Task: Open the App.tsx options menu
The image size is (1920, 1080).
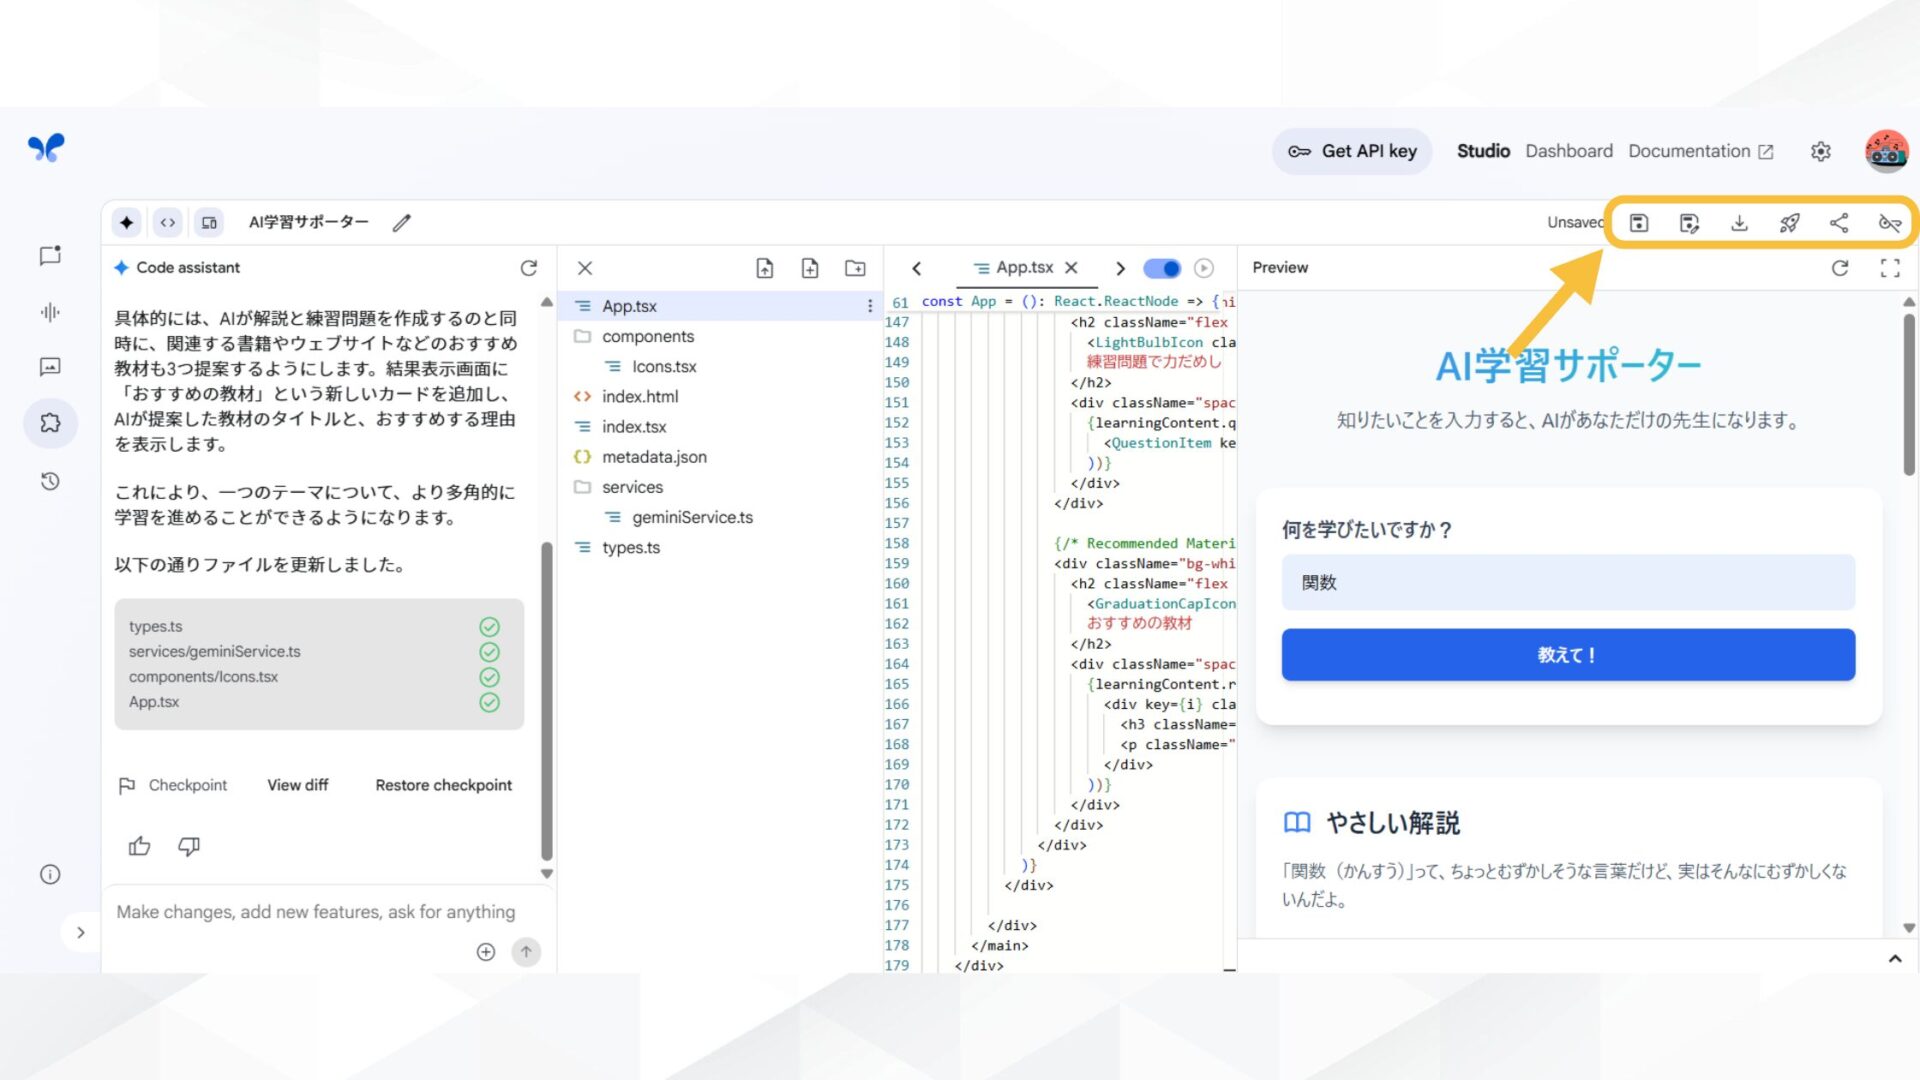Action: point(868,305)
